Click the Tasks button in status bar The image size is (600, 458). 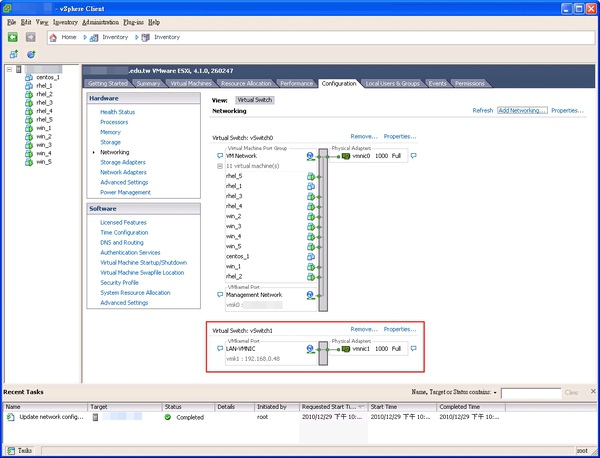click(20, 450)
